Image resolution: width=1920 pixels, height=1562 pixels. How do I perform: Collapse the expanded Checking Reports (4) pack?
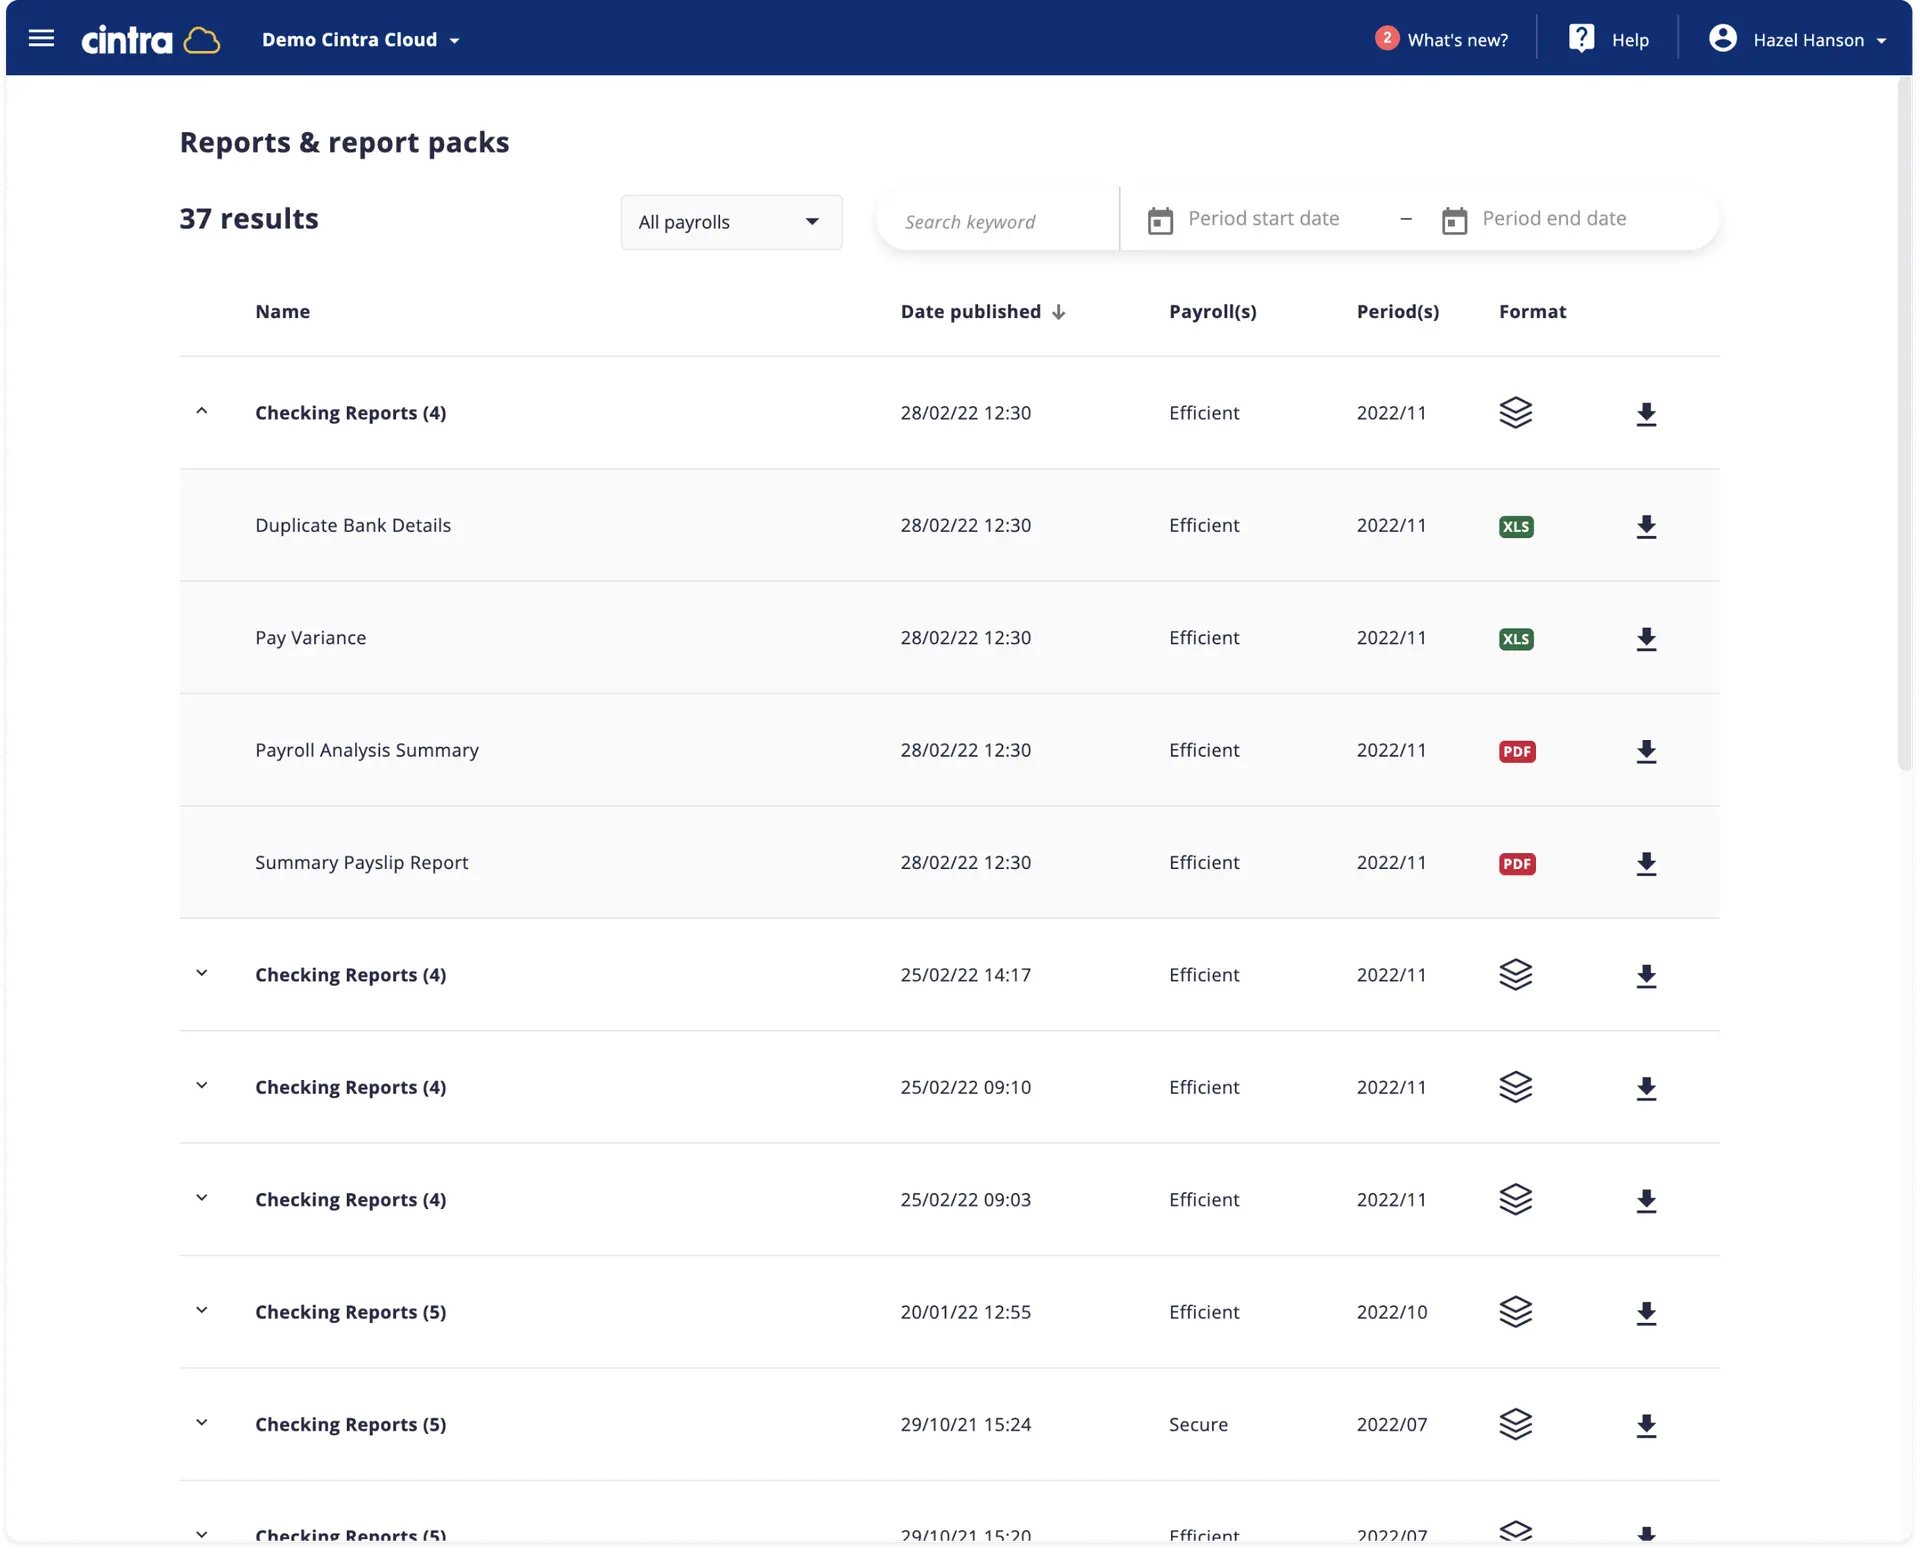coord(202,411)
